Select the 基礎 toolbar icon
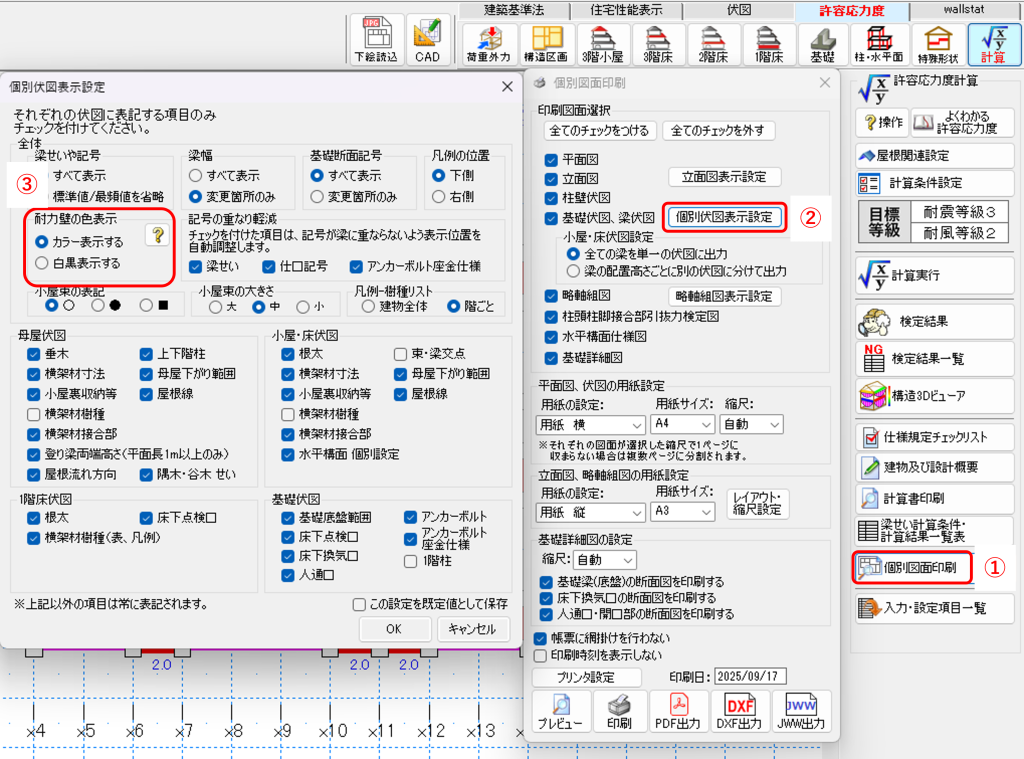 [x=823, y=45]
